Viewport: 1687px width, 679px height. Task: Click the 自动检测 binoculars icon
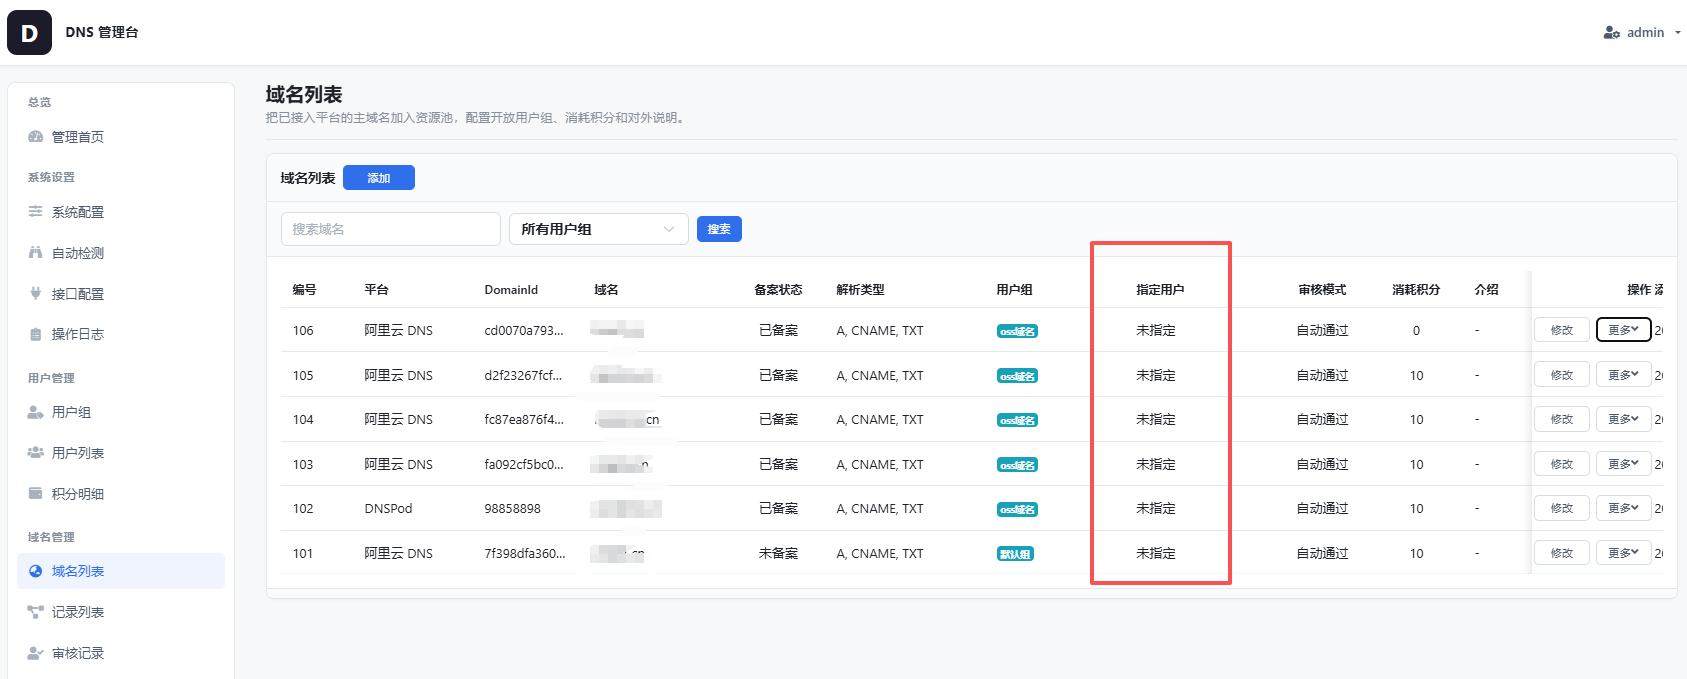36,253
